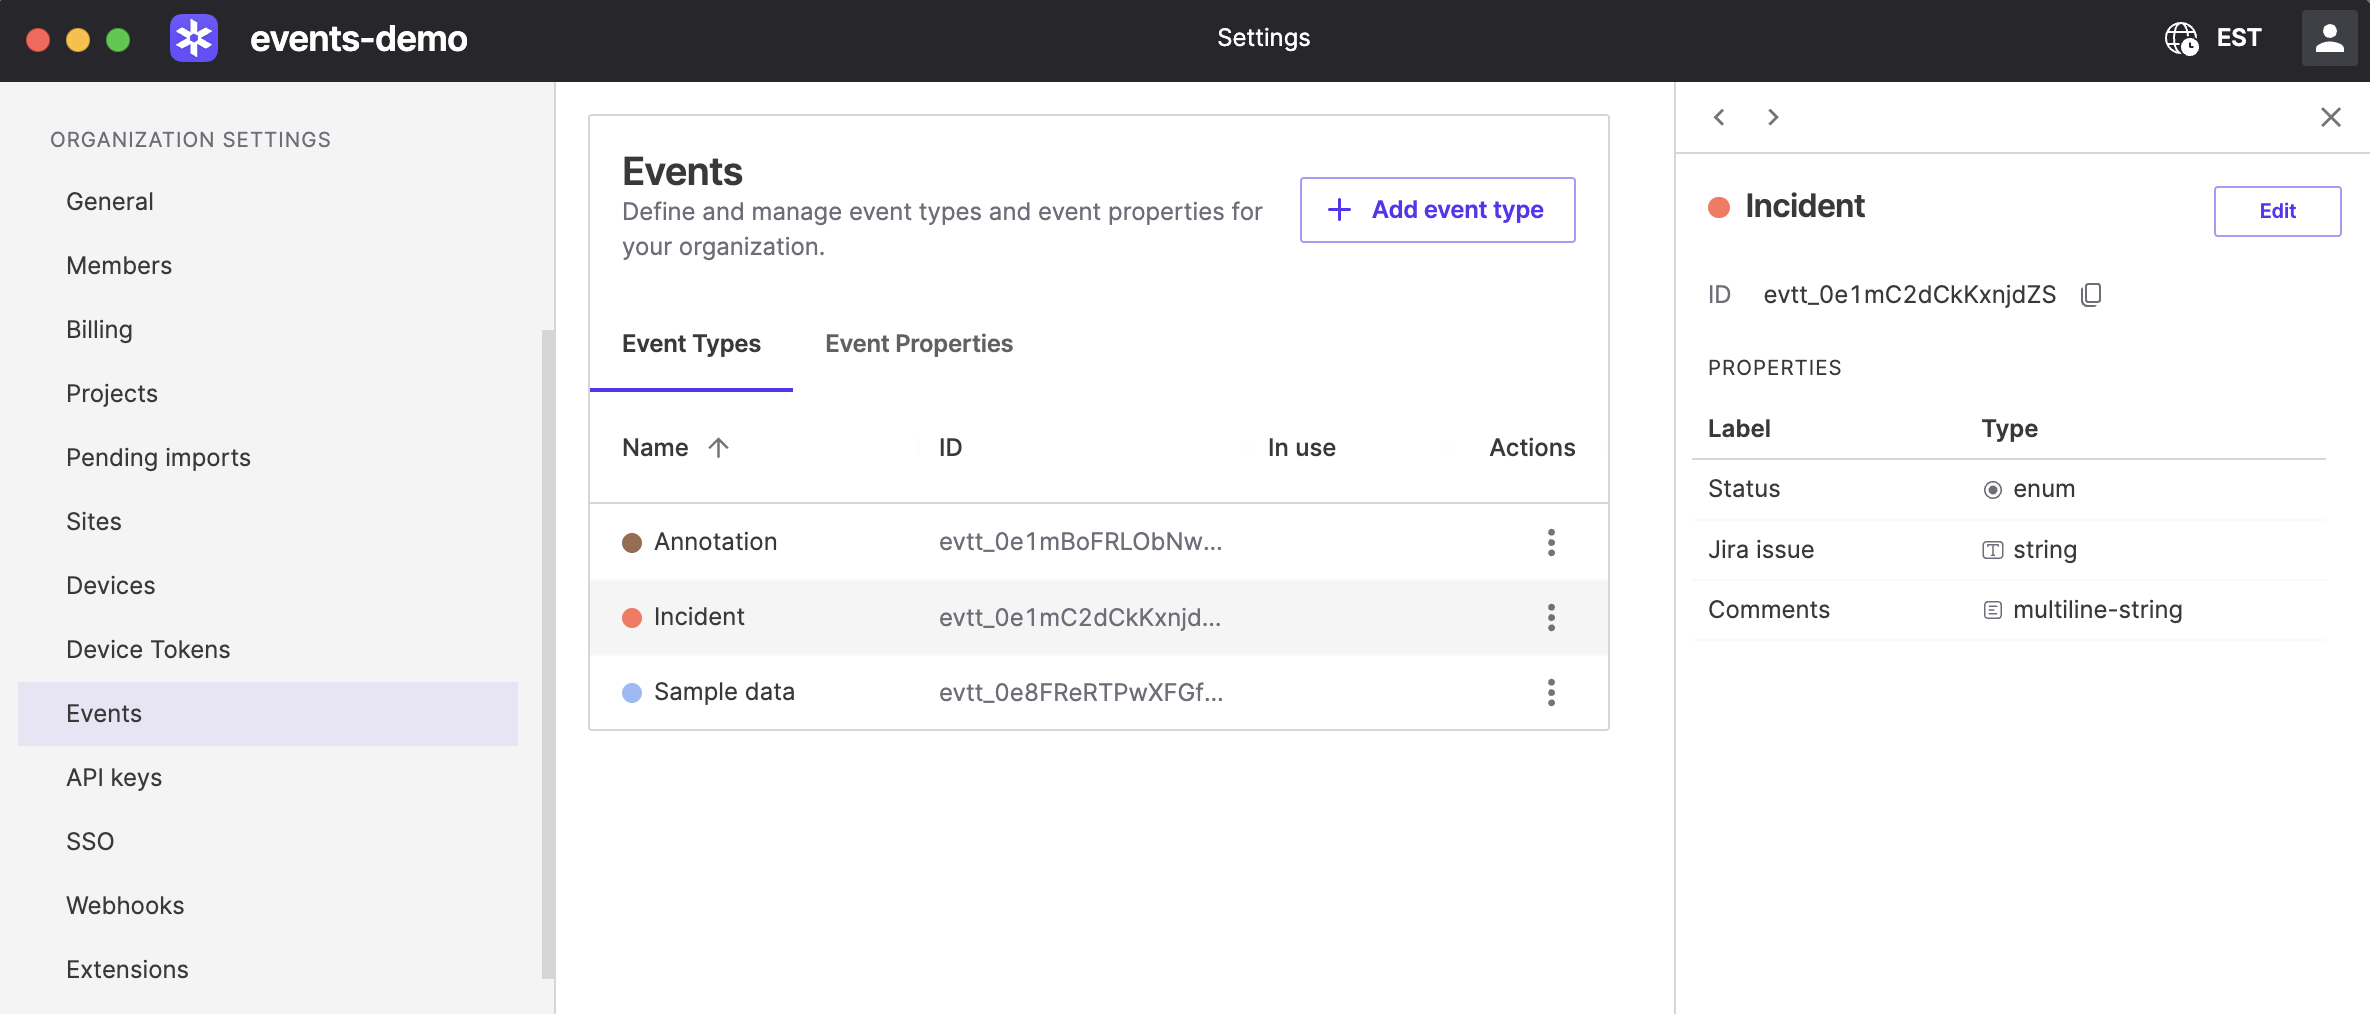
Task: Open actions menu for Sample data row
Action: [1551, 692]
